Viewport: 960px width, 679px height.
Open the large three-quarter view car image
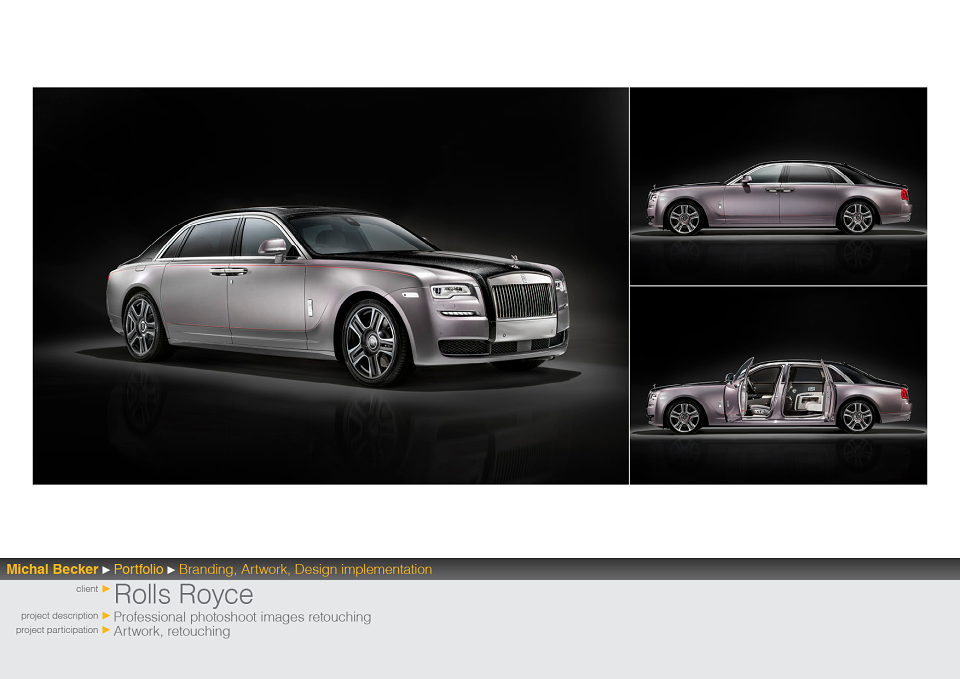click(x=331, y=286)
